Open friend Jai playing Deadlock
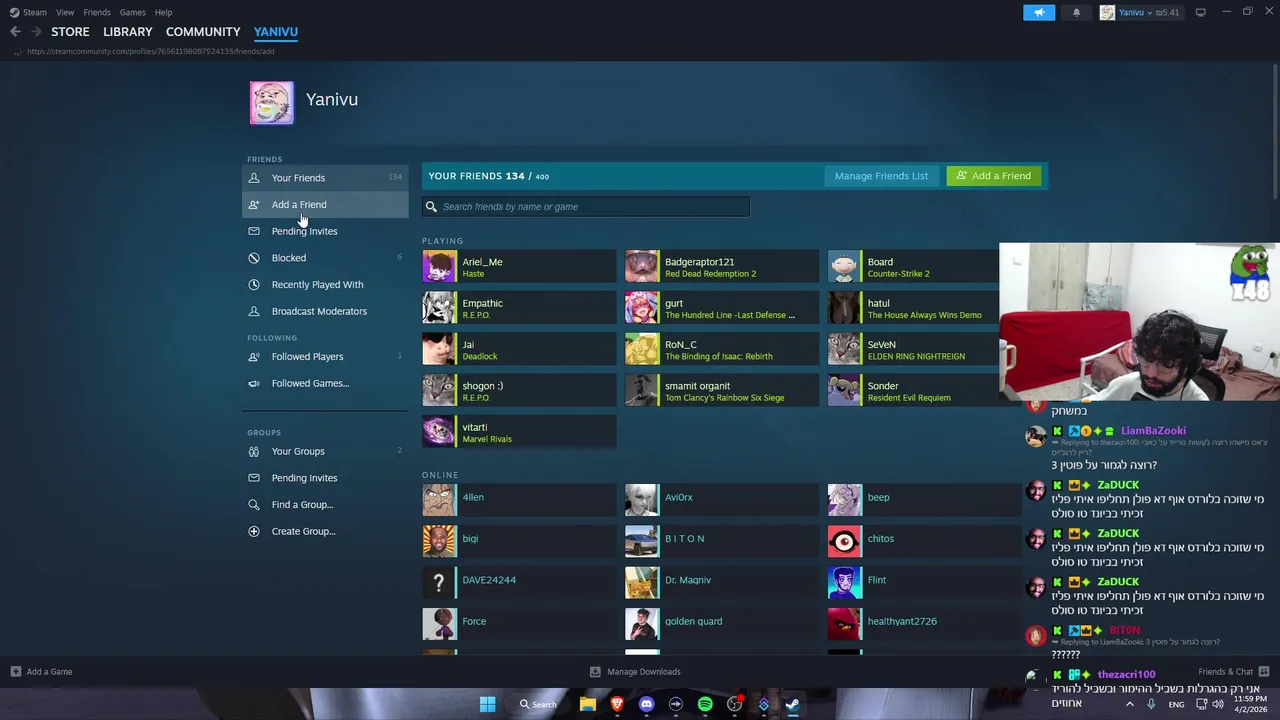Image resolution: width=1280 pixels, height=720 pixels. (519, 349)
